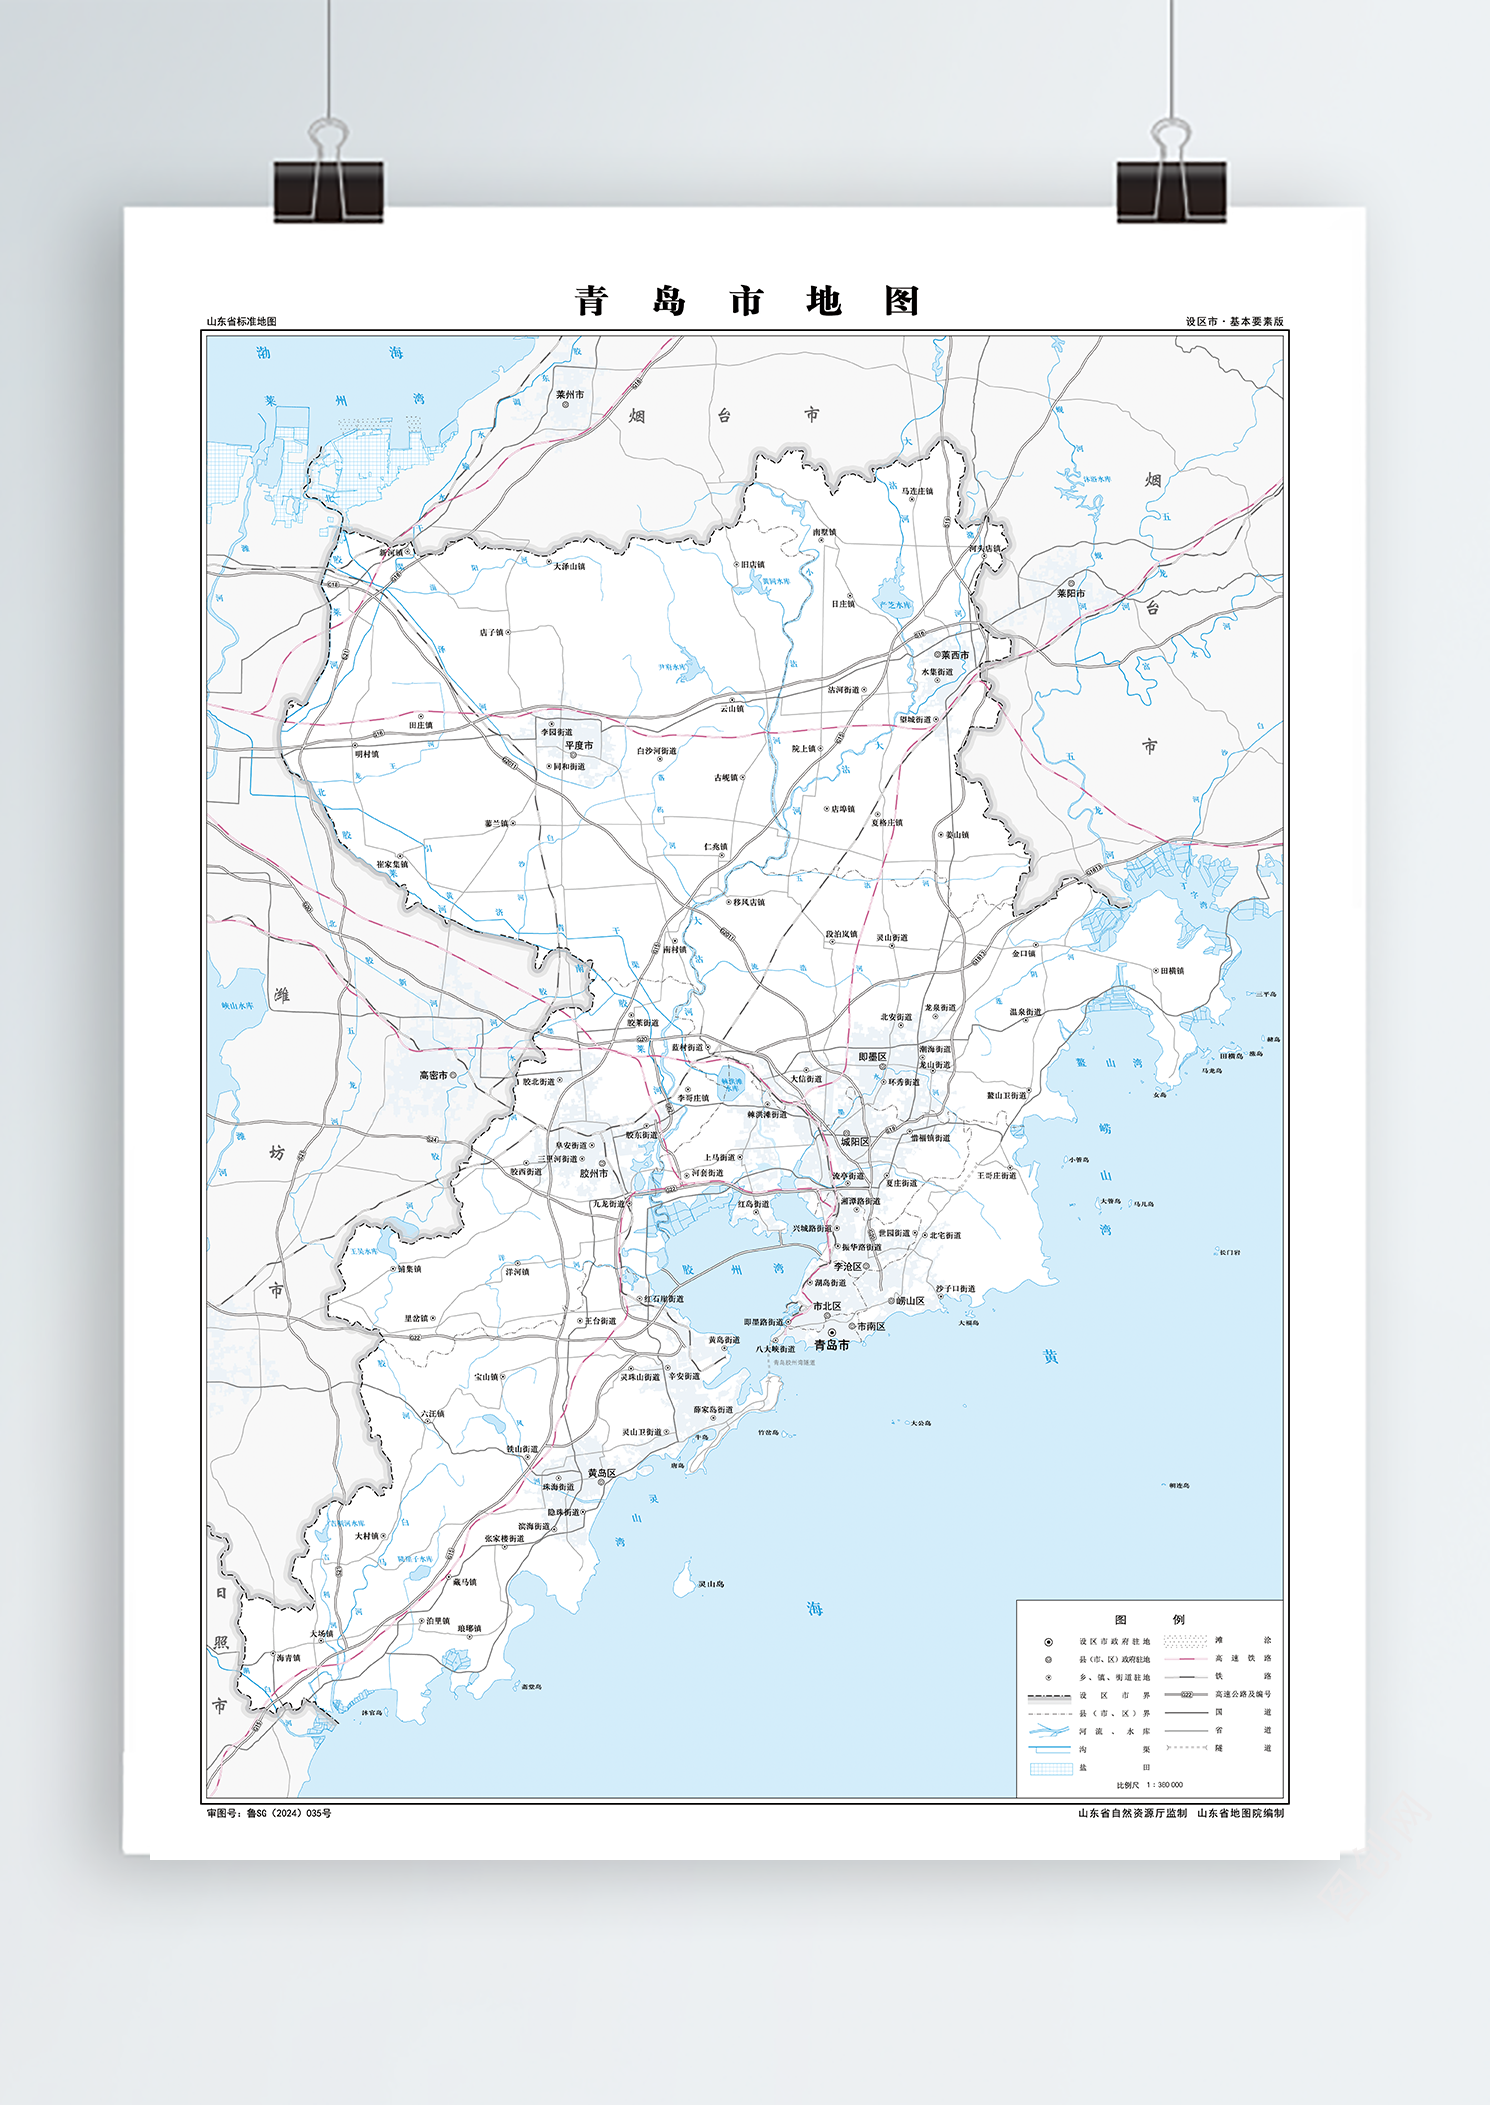The image size is (1490, 2105).
Task: Click the legend 滩涂 dotted symbol
Action: [x=1186, y=1641]
